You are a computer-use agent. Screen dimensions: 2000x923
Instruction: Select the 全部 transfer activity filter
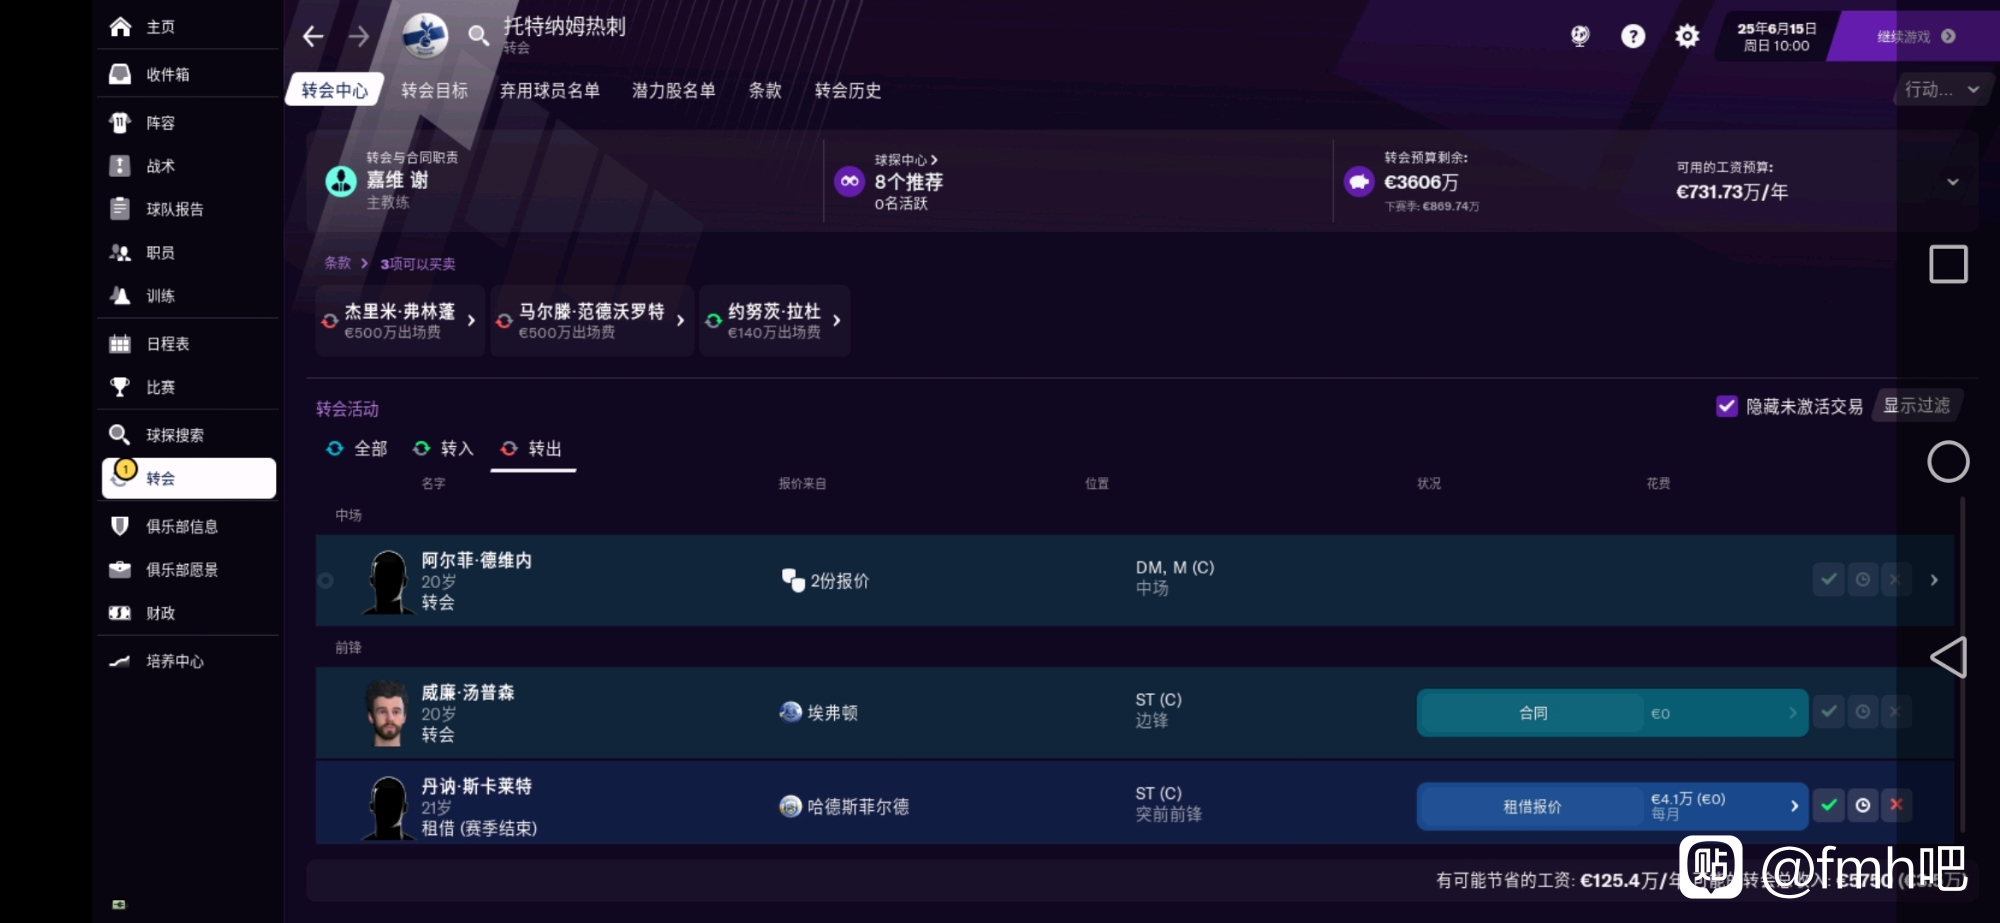pyautogui.click(x=357, y=449)
